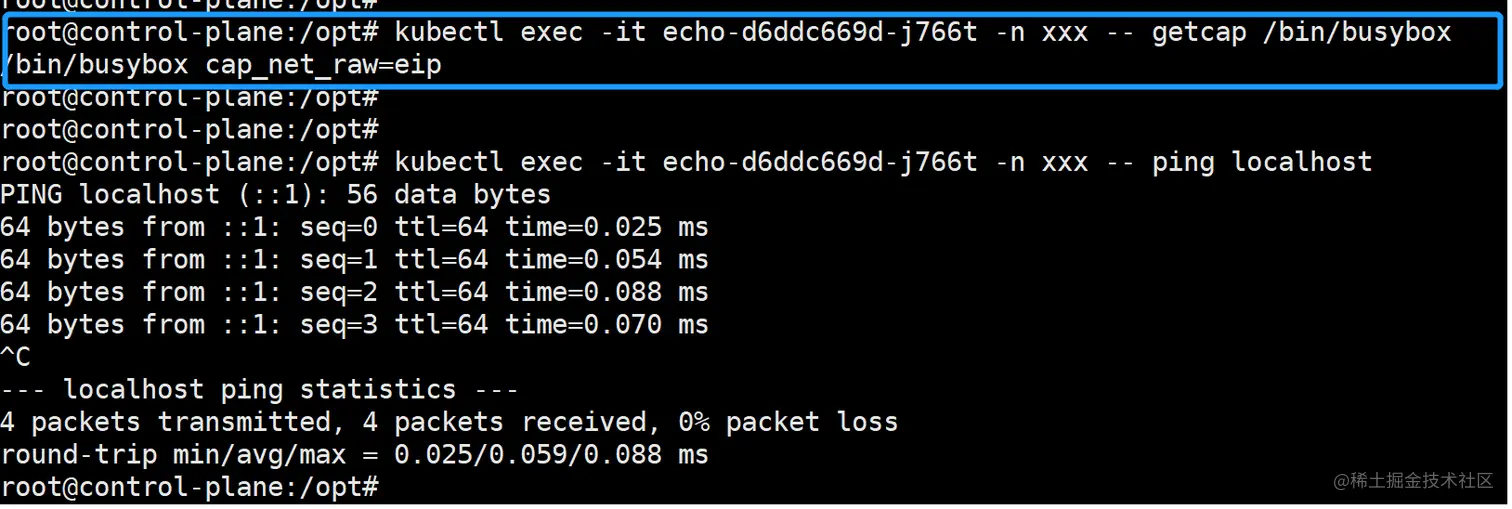Select the seq=2 ping reply line
The image size is (1512, 509).
click(354, 292)
